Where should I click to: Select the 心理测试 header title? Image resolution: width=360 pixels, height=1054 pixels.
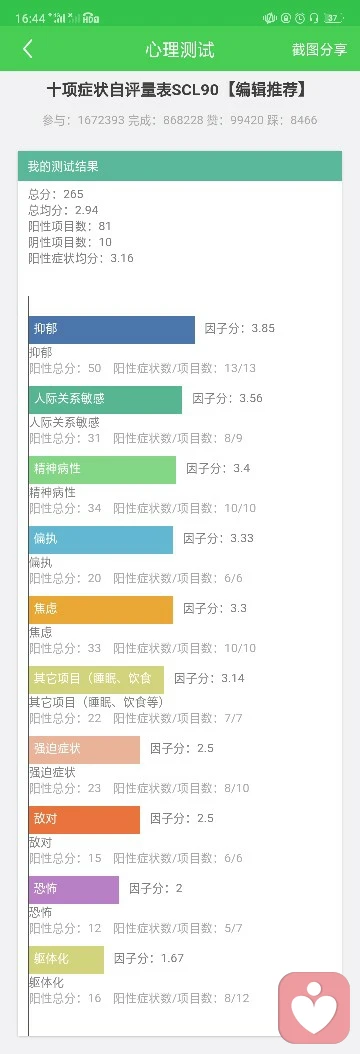click(180, 49)
